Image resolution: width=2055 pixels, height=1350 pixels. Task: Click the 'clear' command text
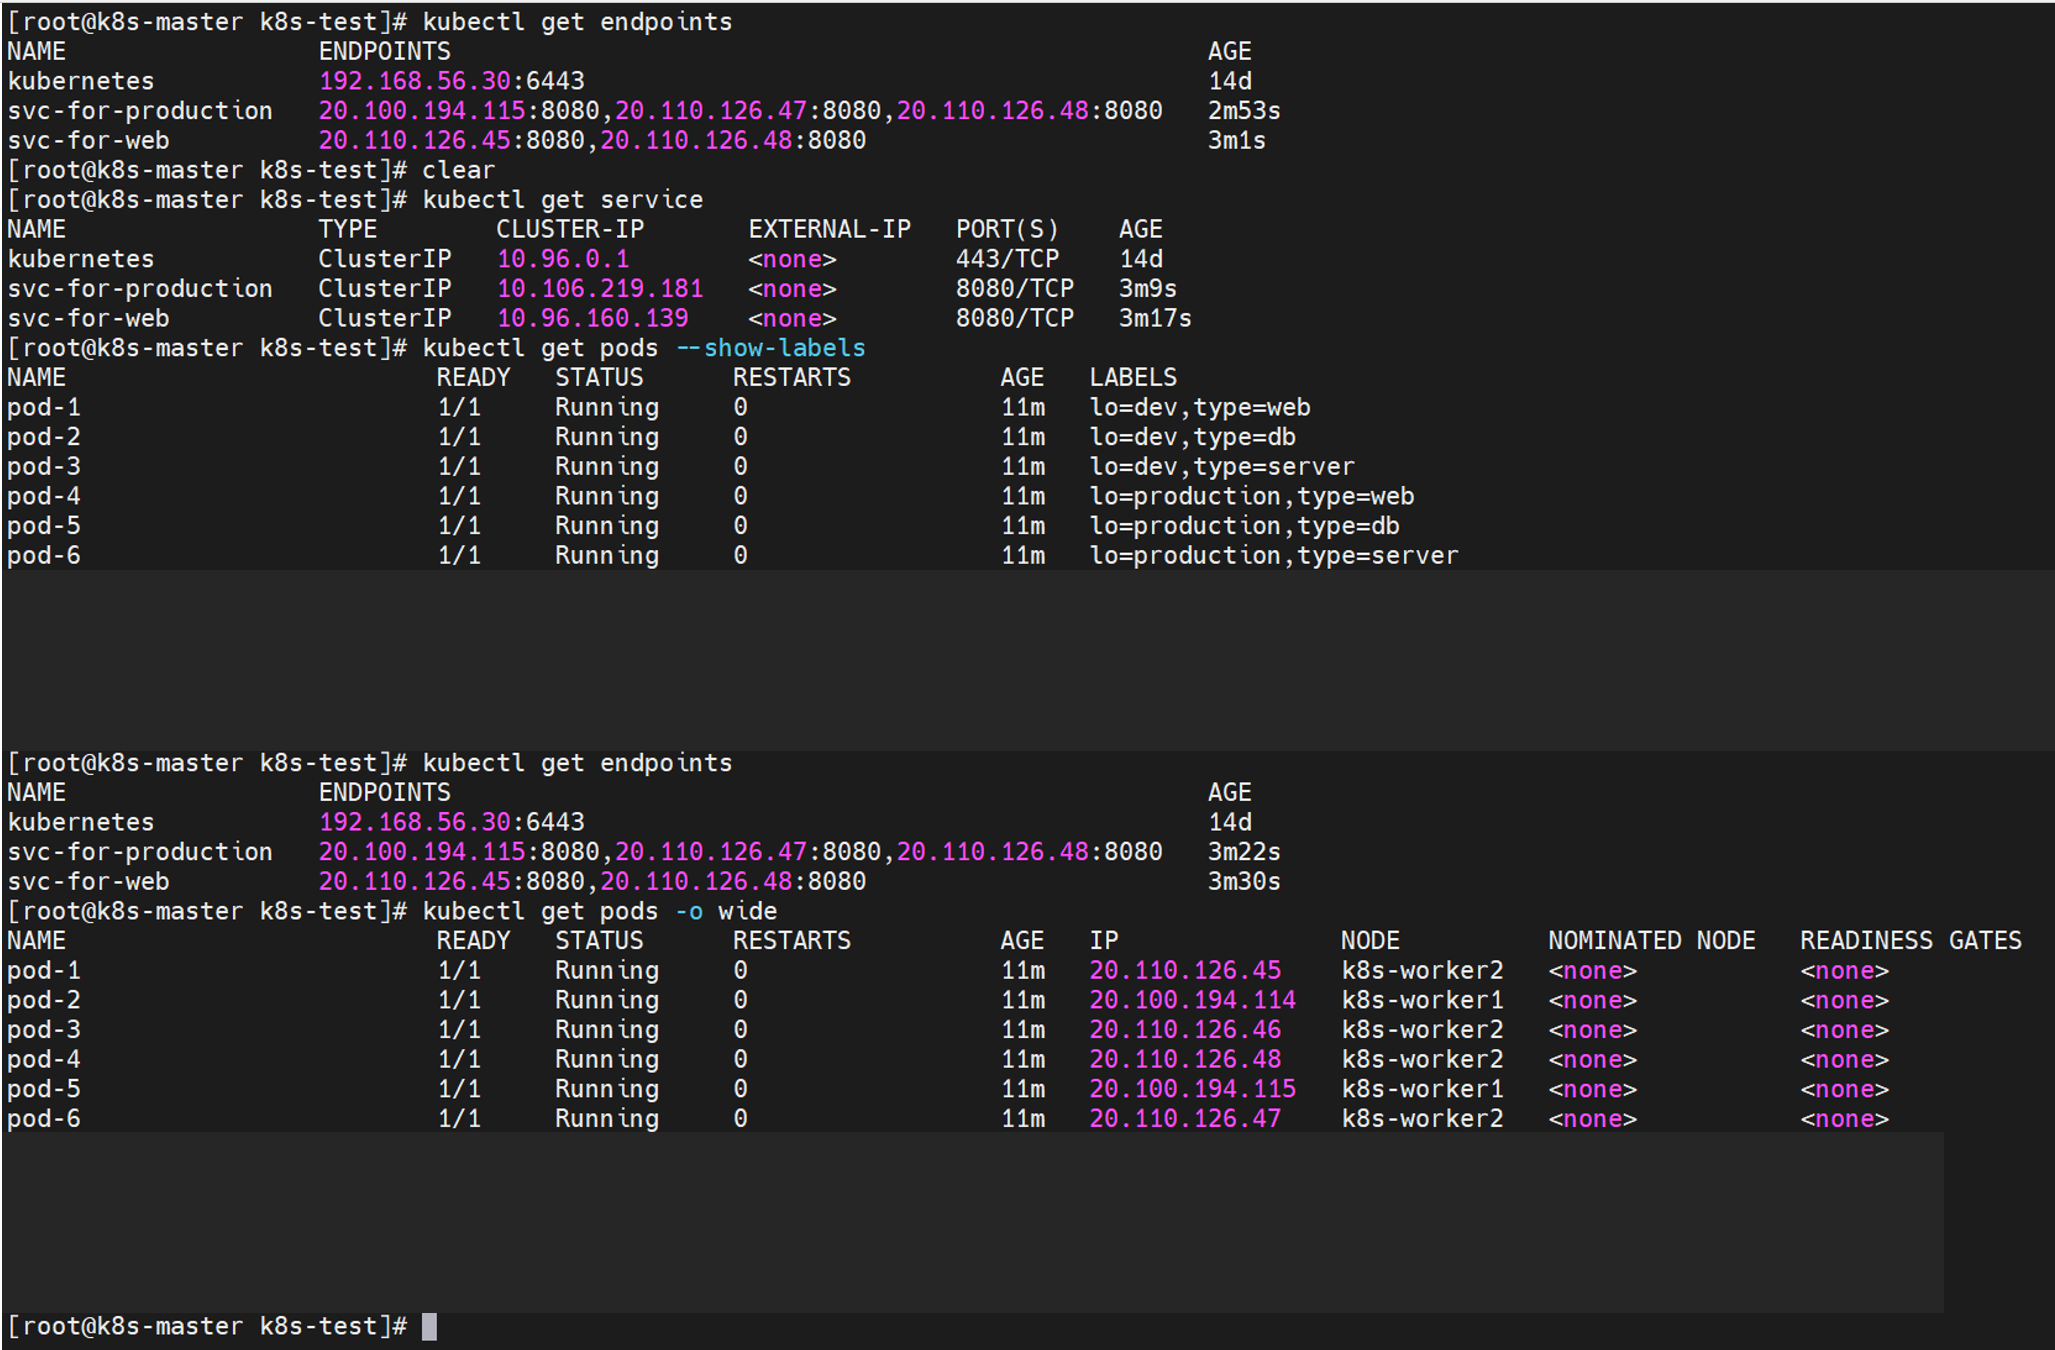click(x=458, y=170)
